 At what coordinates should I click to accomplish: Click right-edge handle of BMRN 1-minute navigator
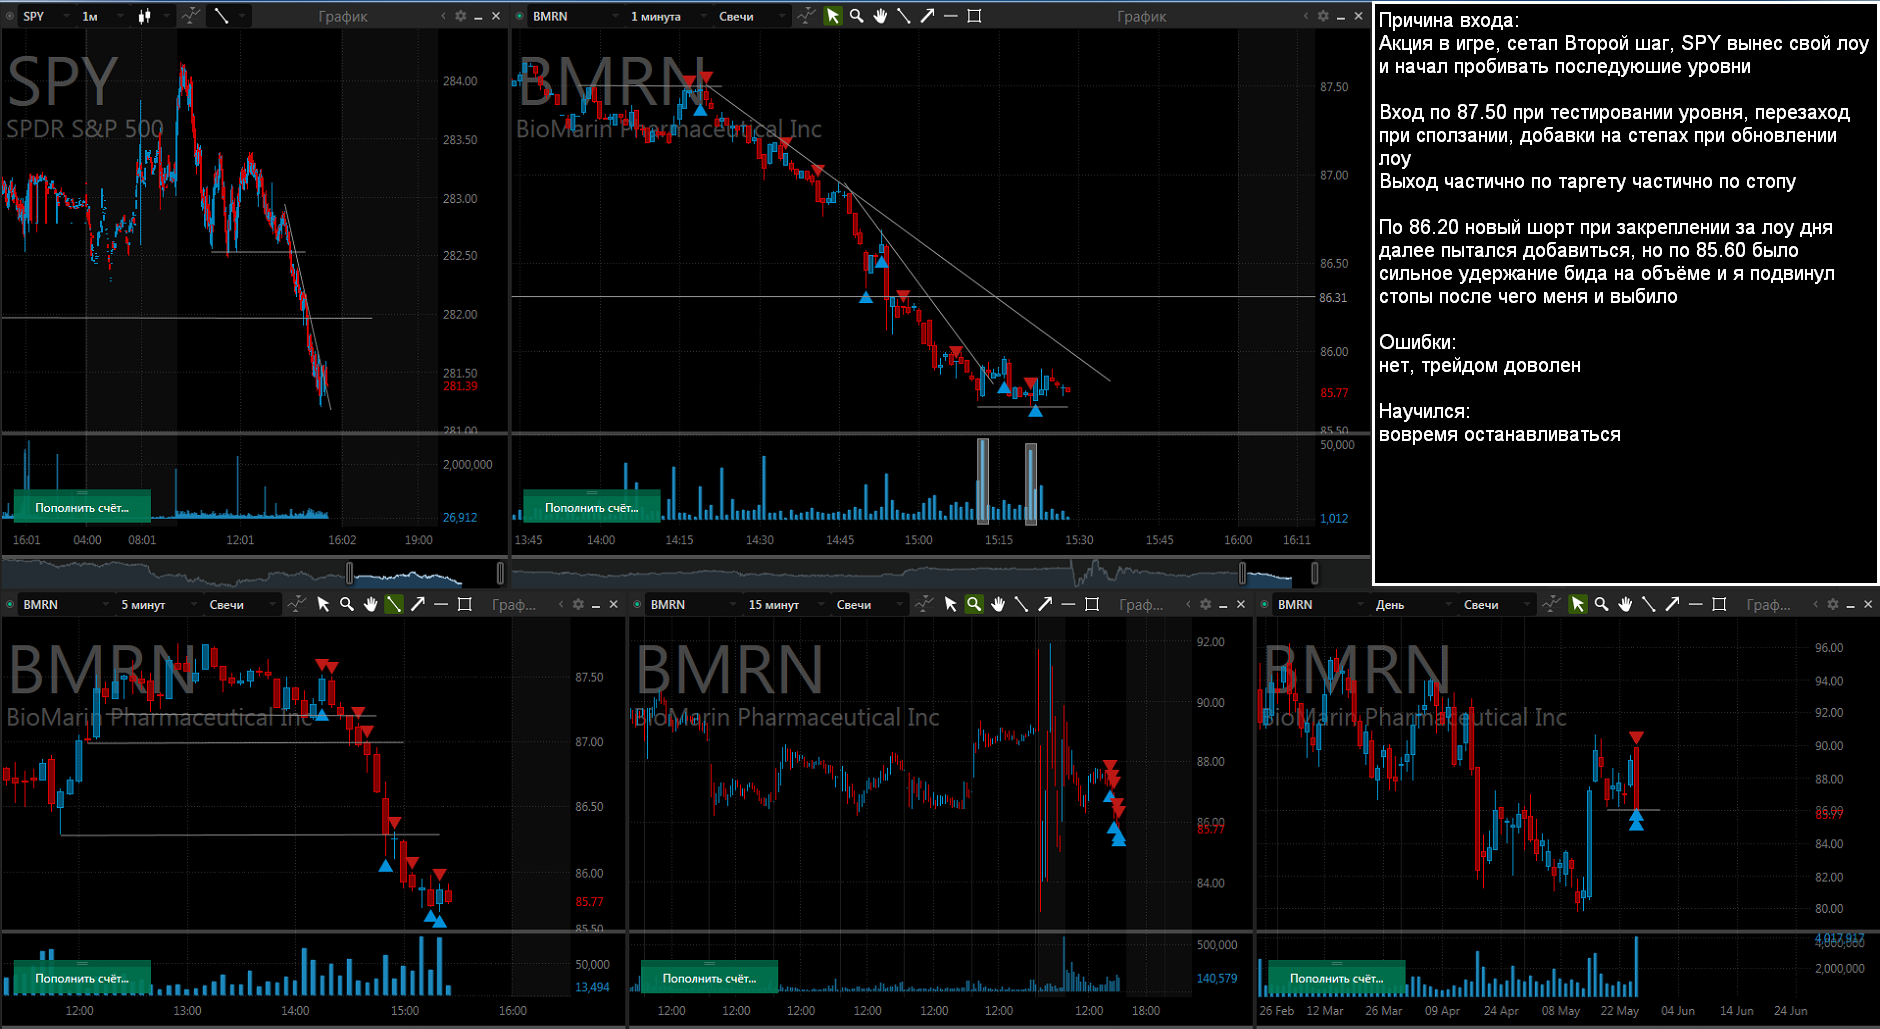pos(1314,572)
